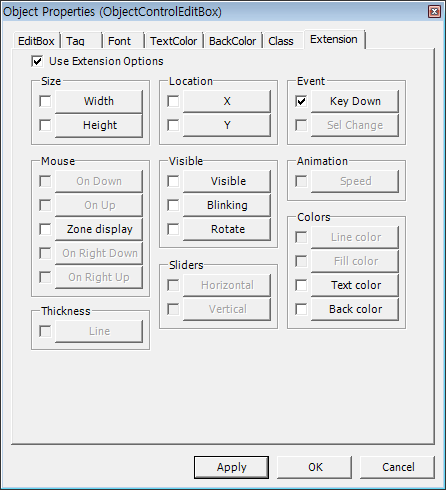This screenshot has height=490, width=446.
Task: Click the Rotate button
Action: (x=227, y=229)
